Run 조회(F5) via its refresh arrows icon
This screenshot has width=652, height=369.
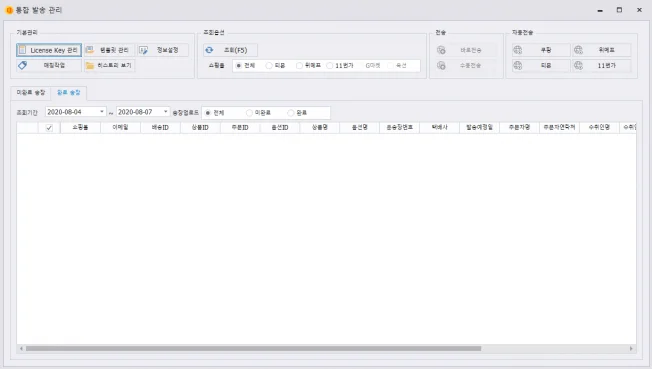click(x=209, y=50)
